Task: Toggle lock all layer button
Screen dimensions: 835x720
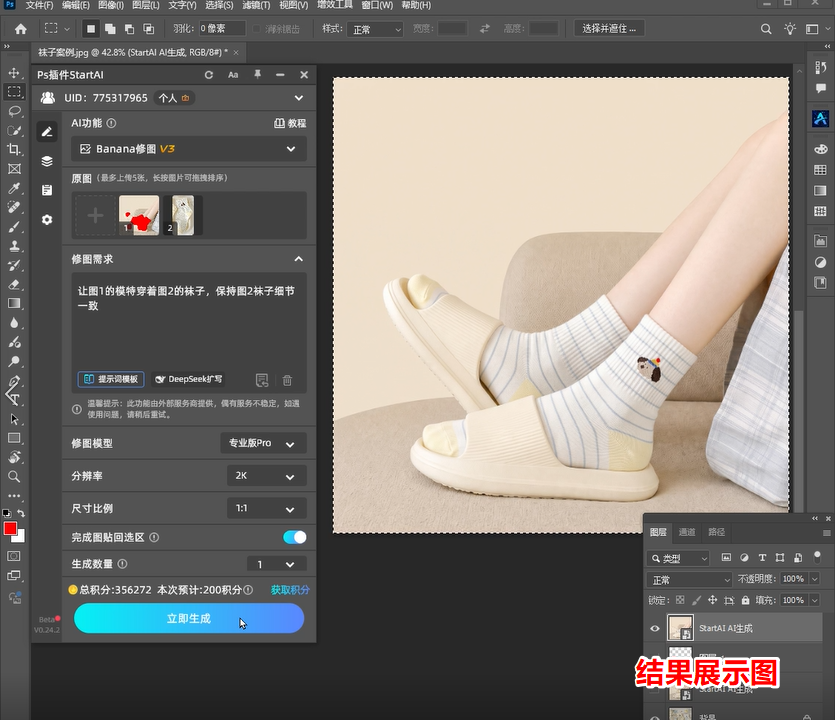Action: pos(746,600)
